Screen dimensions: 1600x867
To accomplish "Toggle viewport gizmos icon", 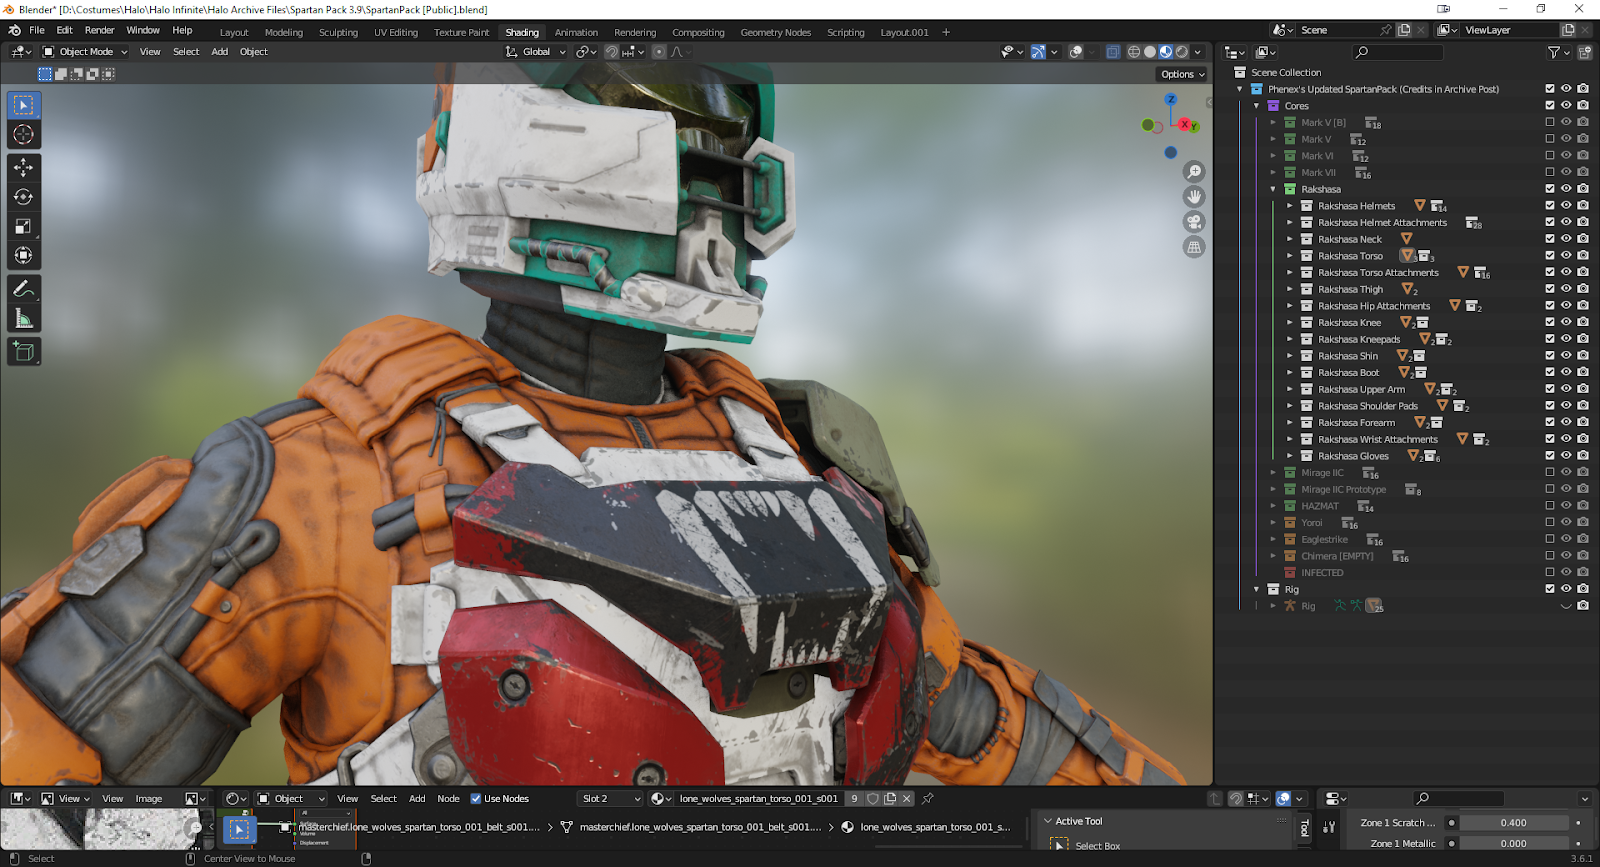I will pyautogui.click(x=1038, y=52).
